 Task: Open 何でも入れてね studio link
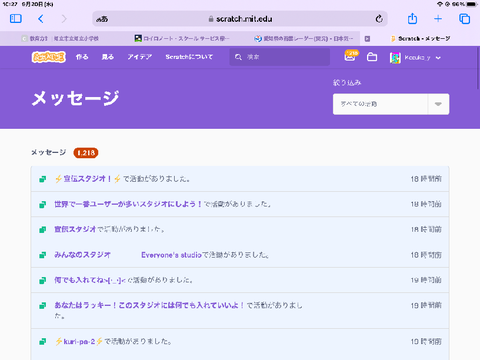(x=90, y=280)
